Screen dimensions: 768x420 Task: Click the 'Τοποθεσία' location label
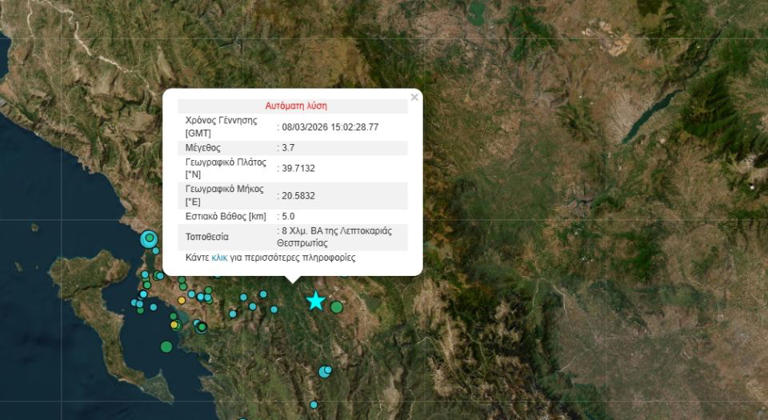point(207,237)
